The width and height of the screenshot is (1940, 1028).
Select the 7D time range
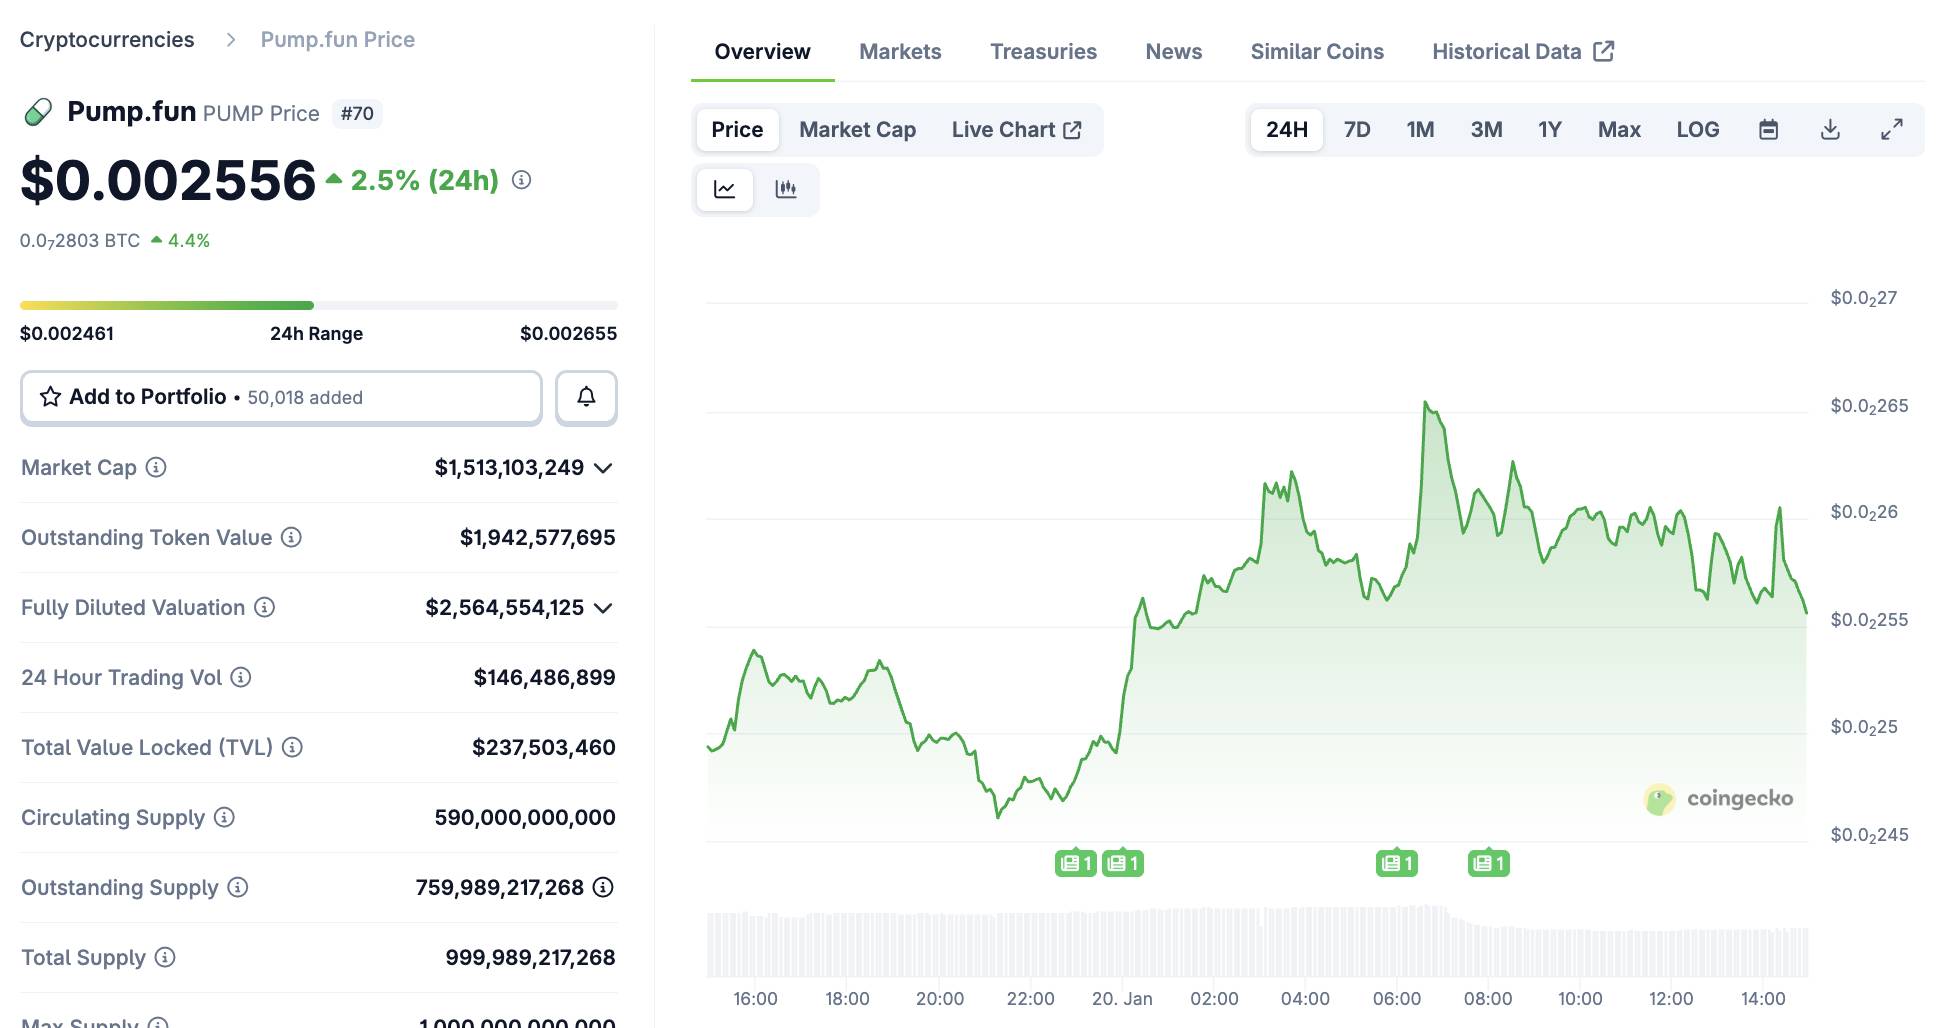pos(1356,129)
